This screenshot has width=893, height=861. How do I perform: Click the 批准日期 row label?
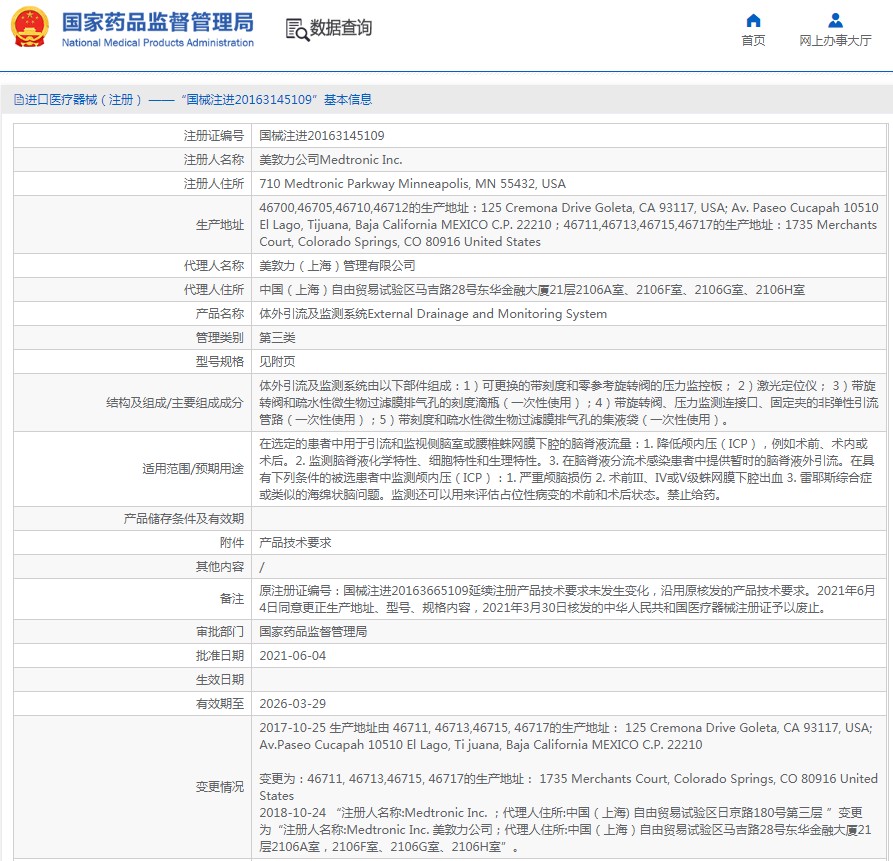pos(220,655)
